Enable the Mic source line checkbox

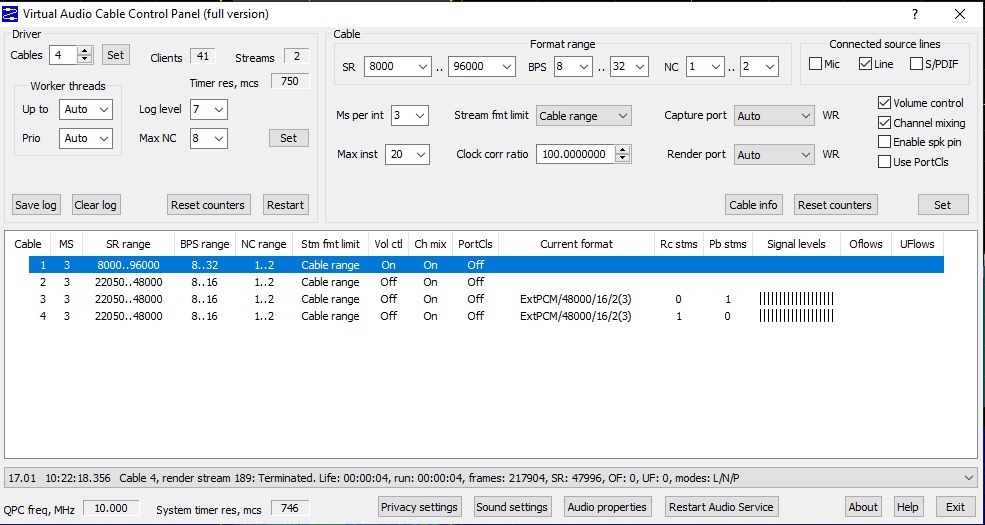pos(816,65)
